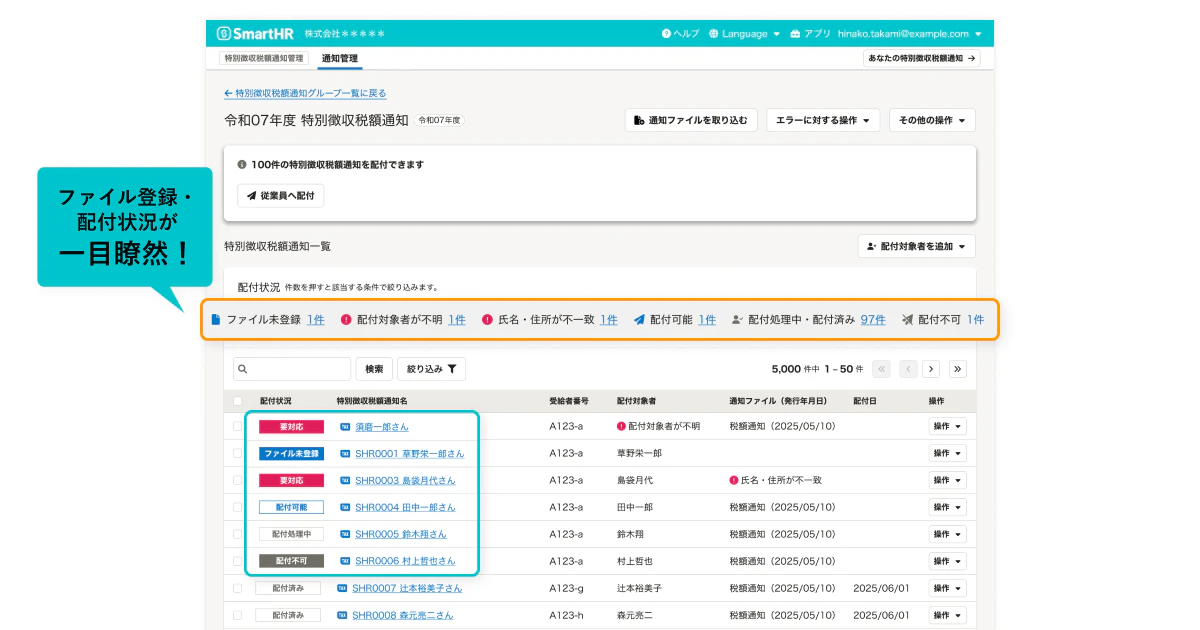Check the checkbox for SHR0007 辻本裕美子さん
Viewport: 1200px width, 630px height.
click(x=237, y=588)
